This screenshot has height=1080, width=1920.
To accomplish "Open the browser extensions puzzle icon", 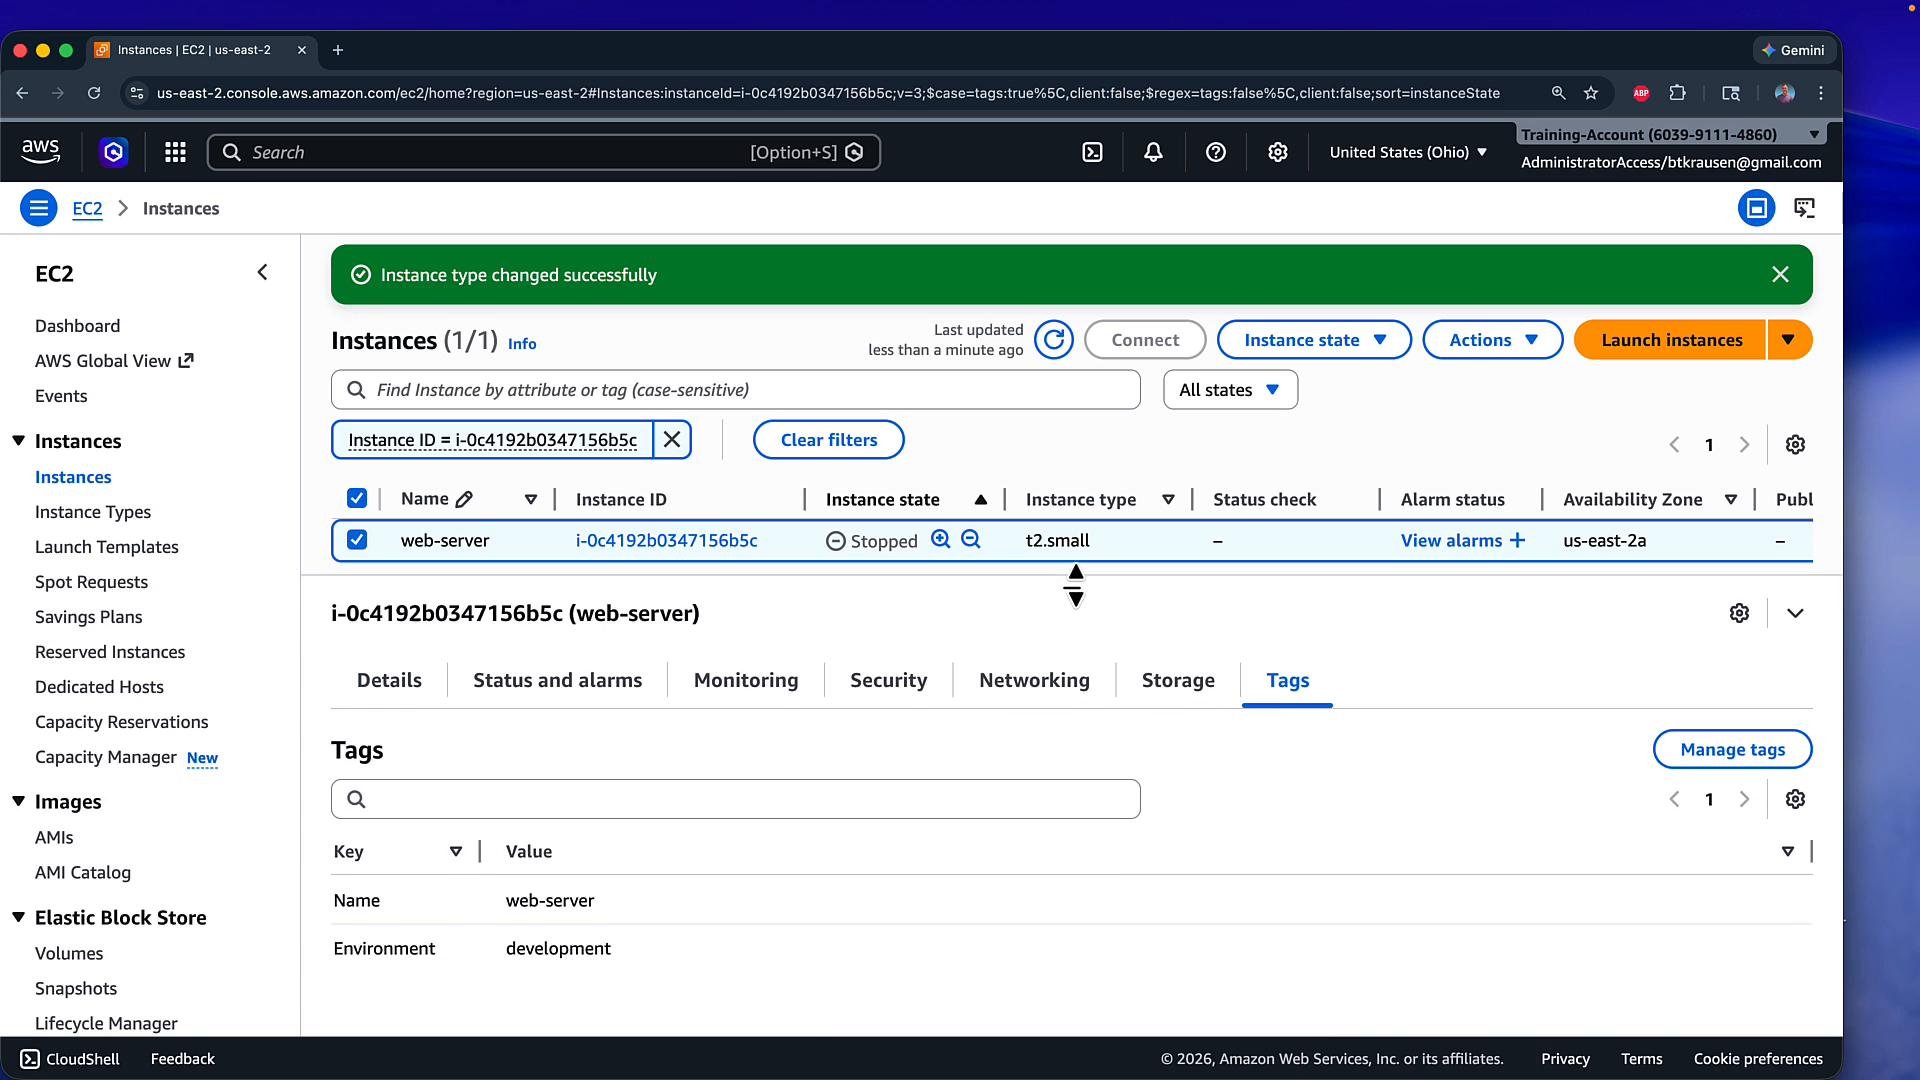I will tap(1678, 93).
